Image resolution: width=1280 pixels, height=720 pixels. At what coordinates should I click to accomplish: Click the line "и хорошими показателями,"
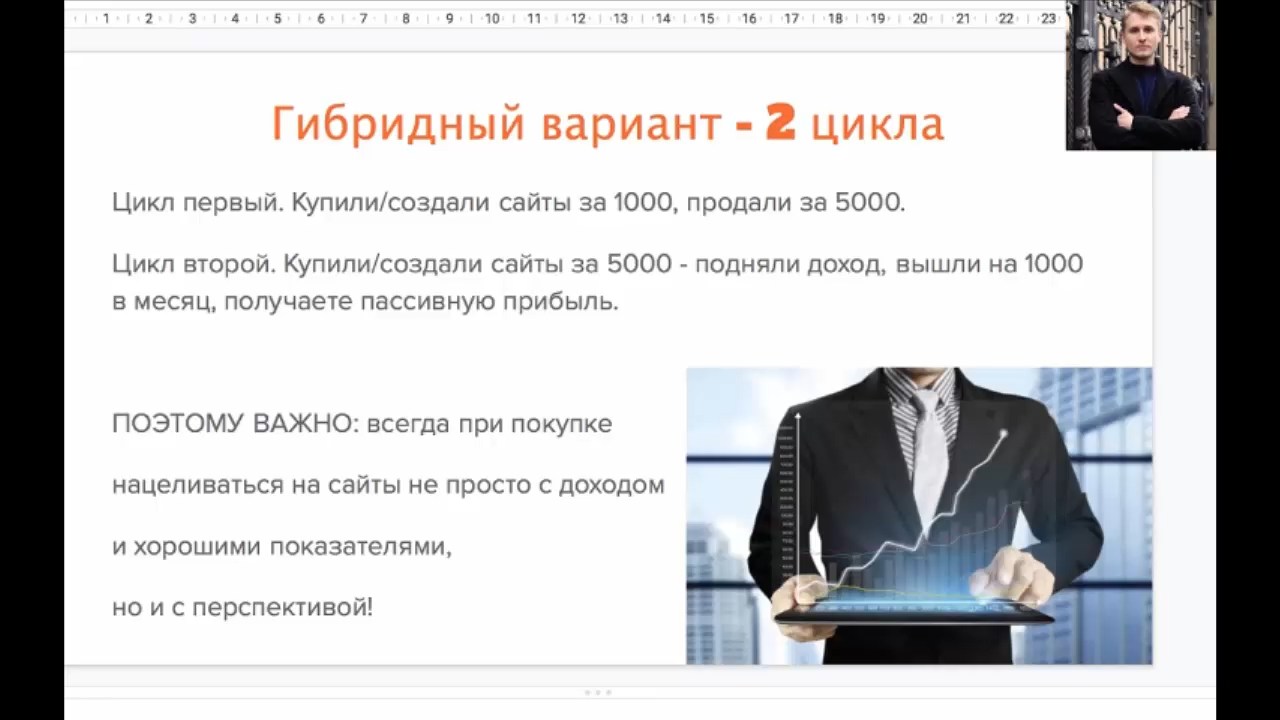click(x=282, y=547)
